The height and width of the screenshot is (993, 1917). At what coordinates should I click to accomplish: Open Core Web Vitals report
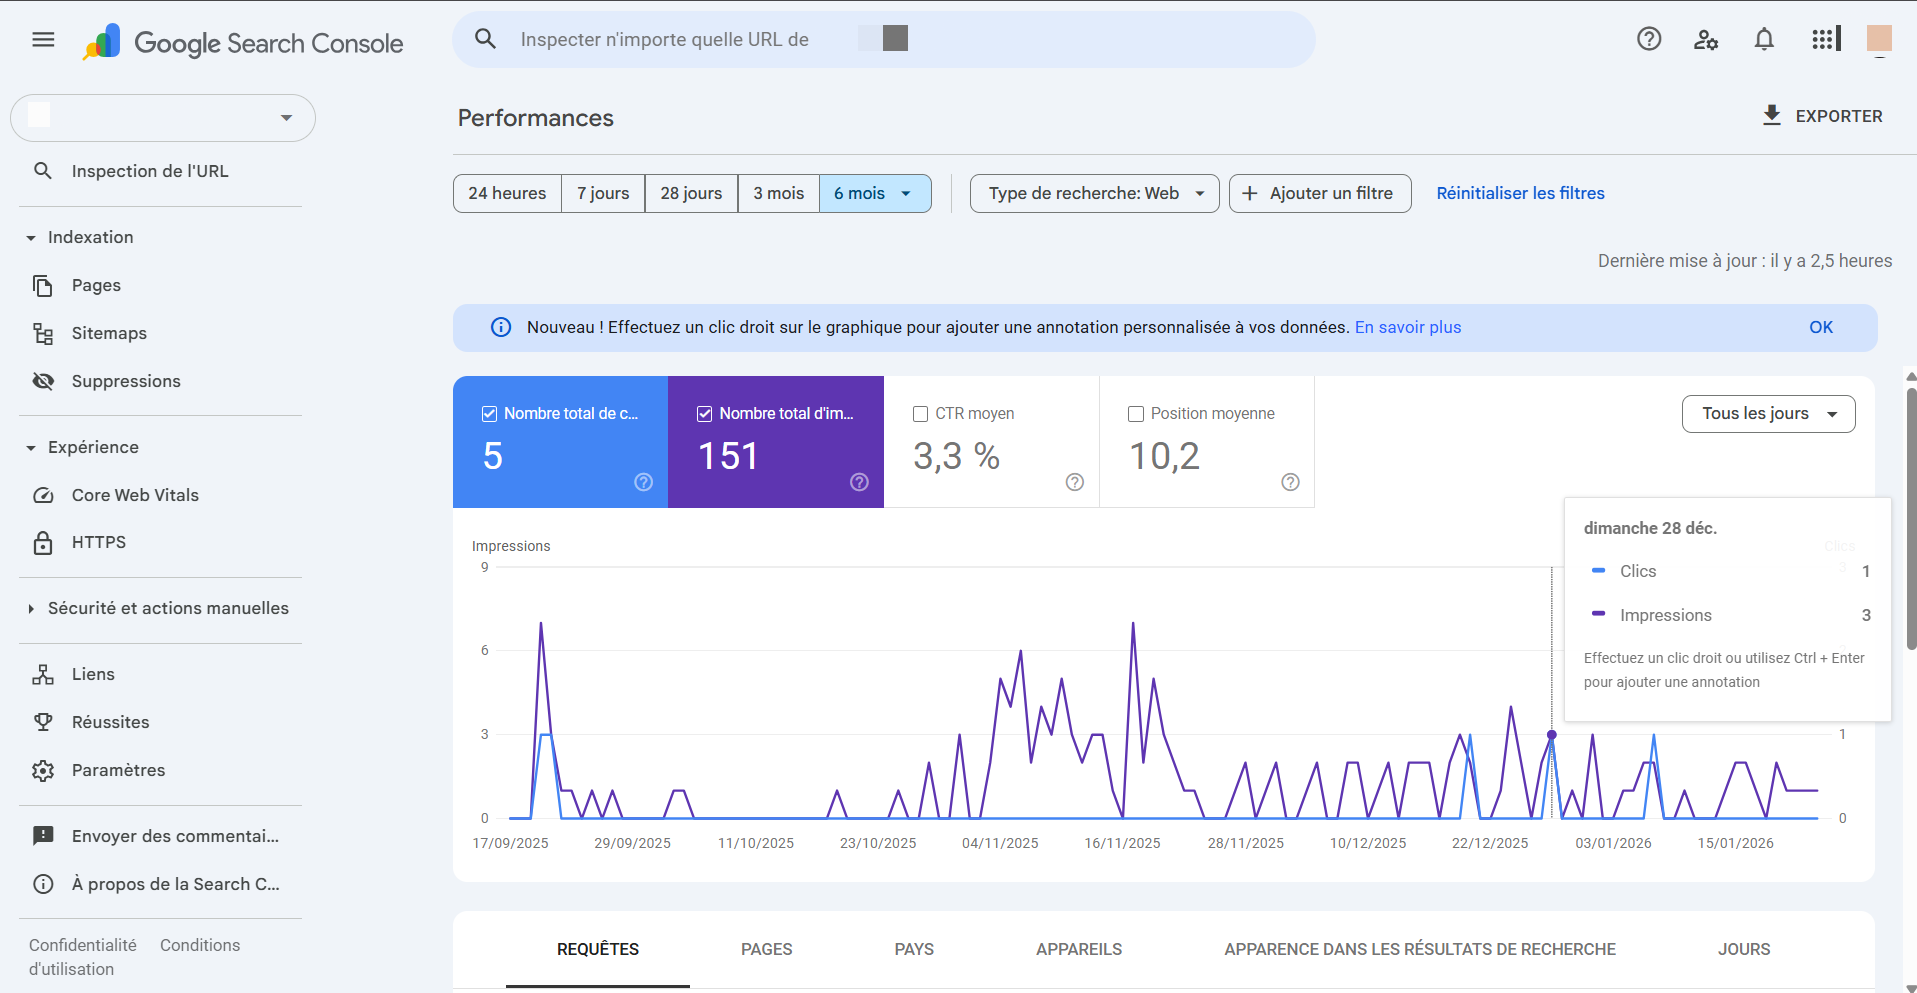(134, 494)
